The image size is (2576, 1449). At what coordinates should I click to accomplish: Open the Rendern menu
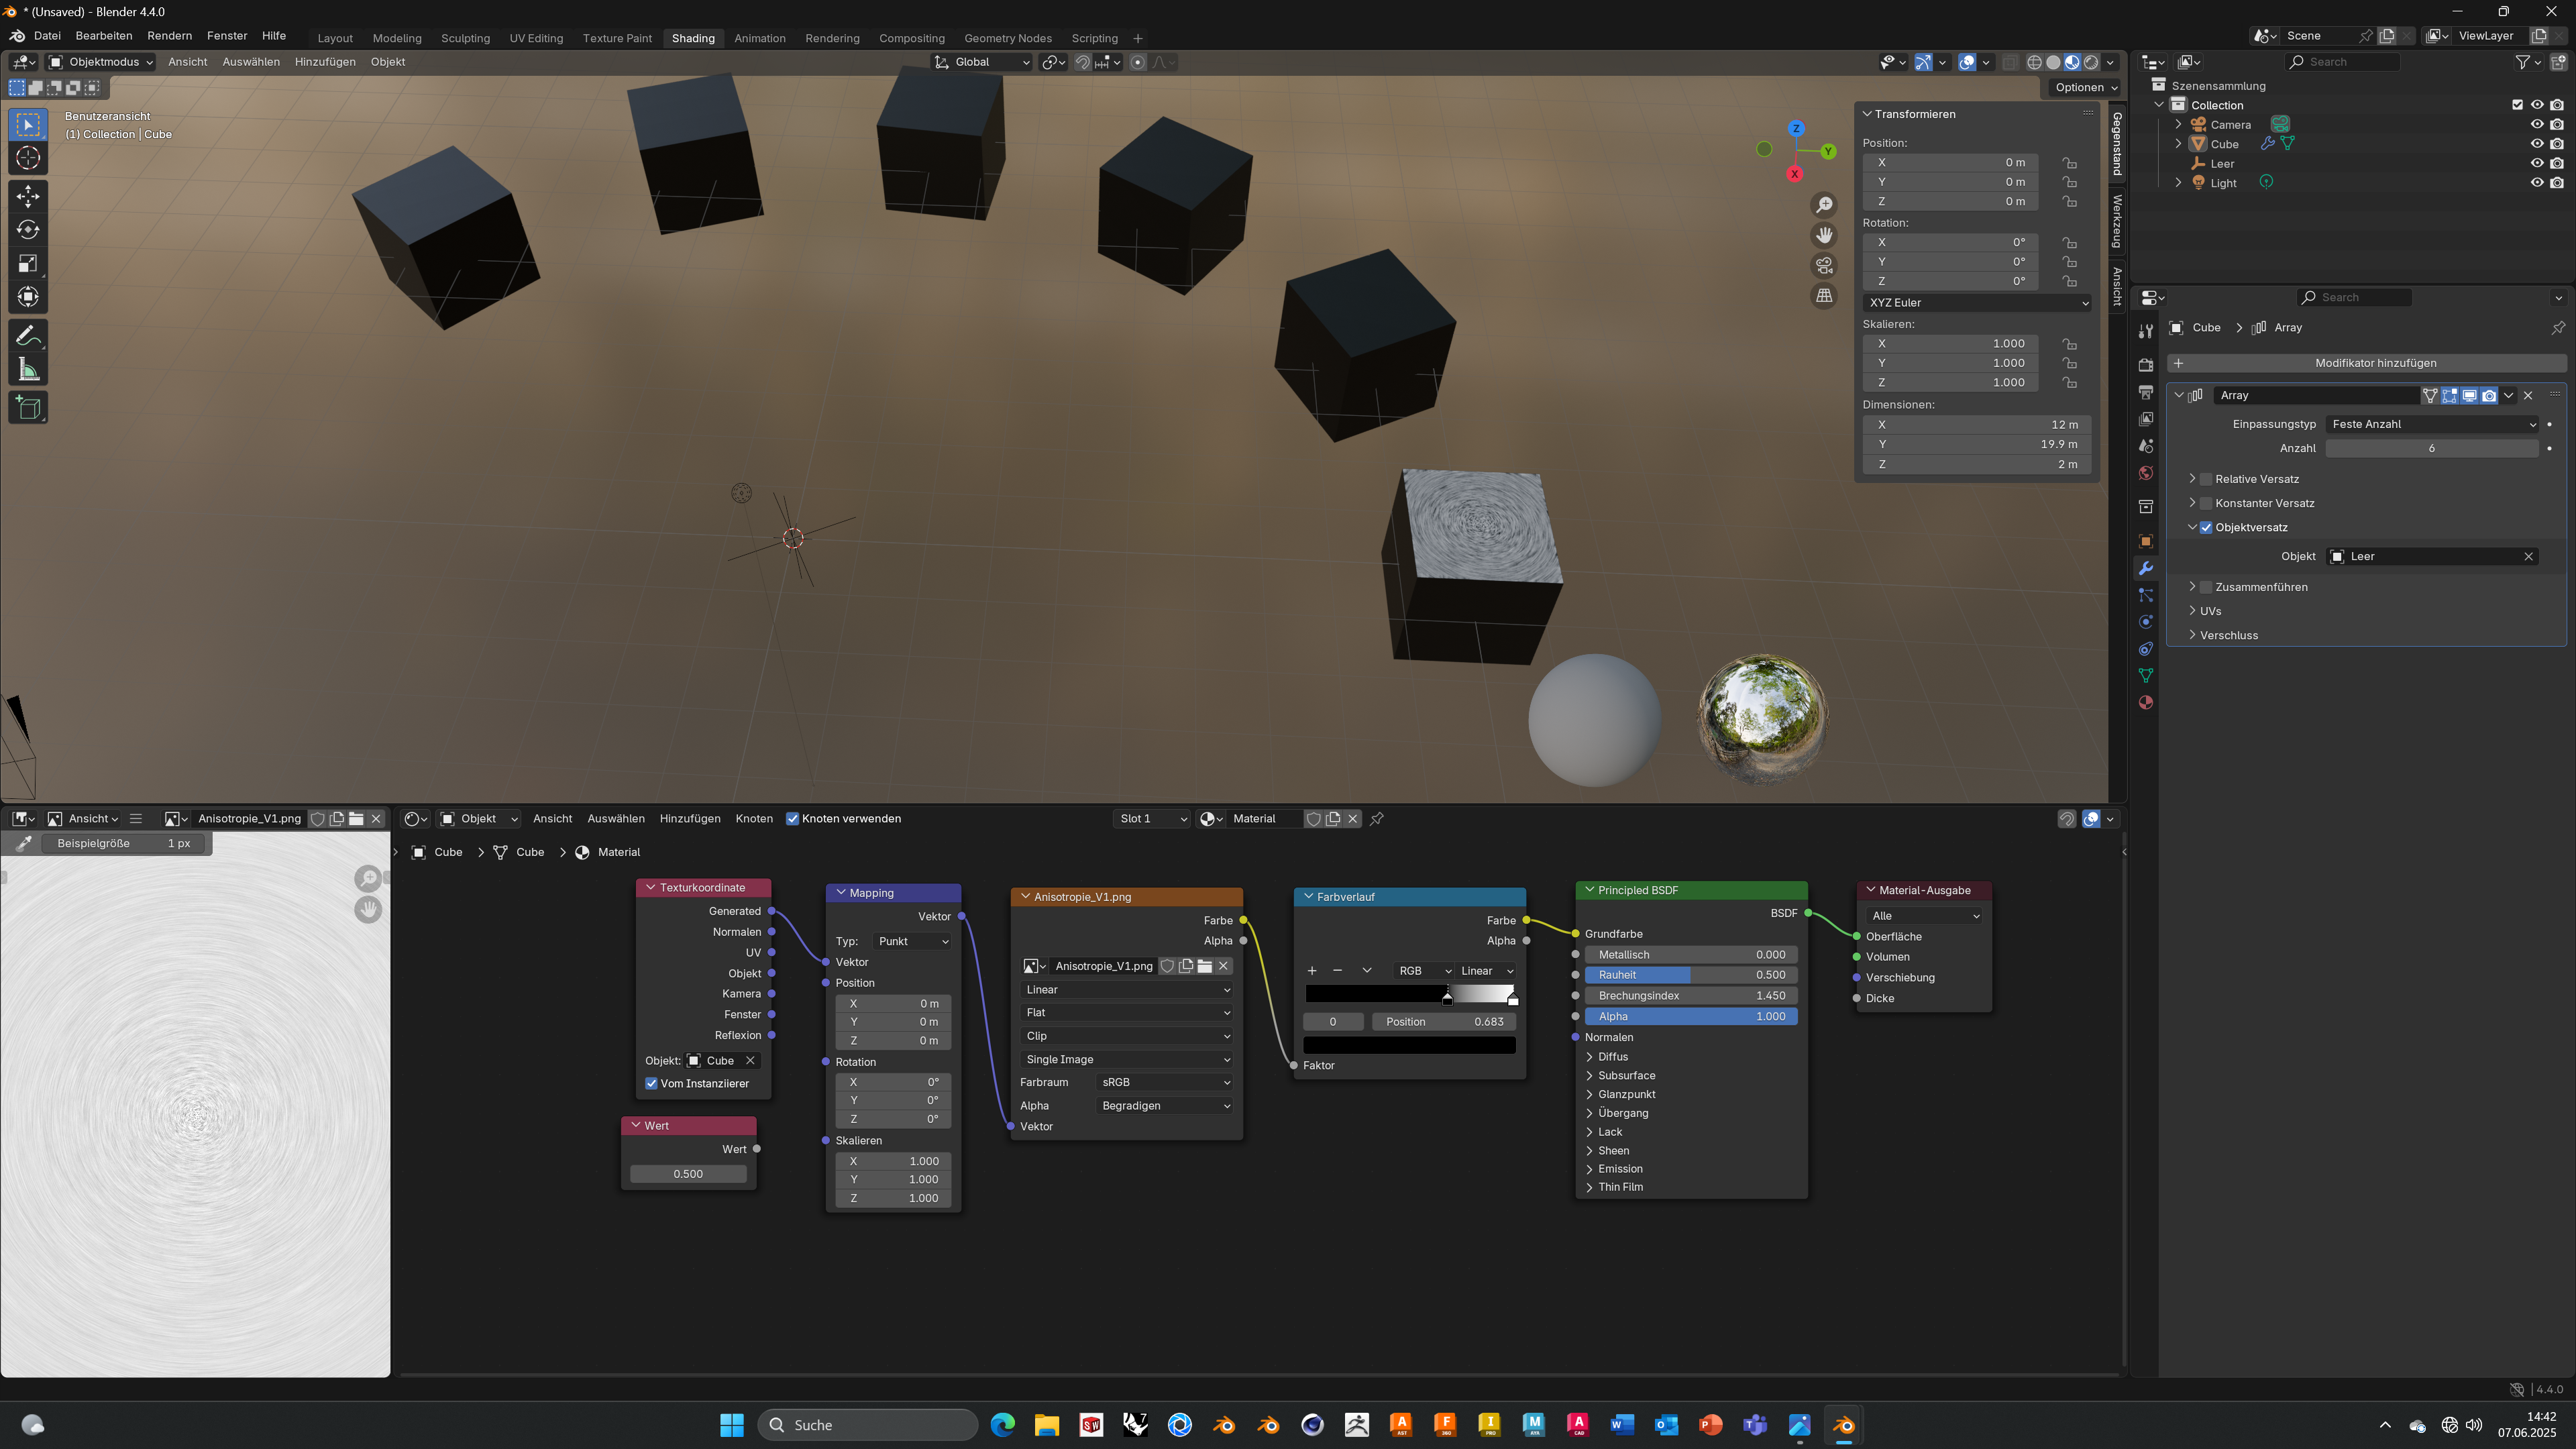tap(169, 36)
